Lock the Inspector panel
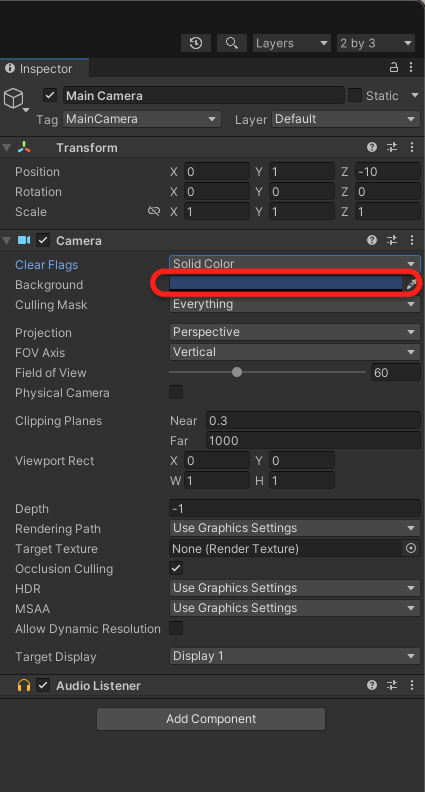This screenshot has height=792, width=425. 394,67
